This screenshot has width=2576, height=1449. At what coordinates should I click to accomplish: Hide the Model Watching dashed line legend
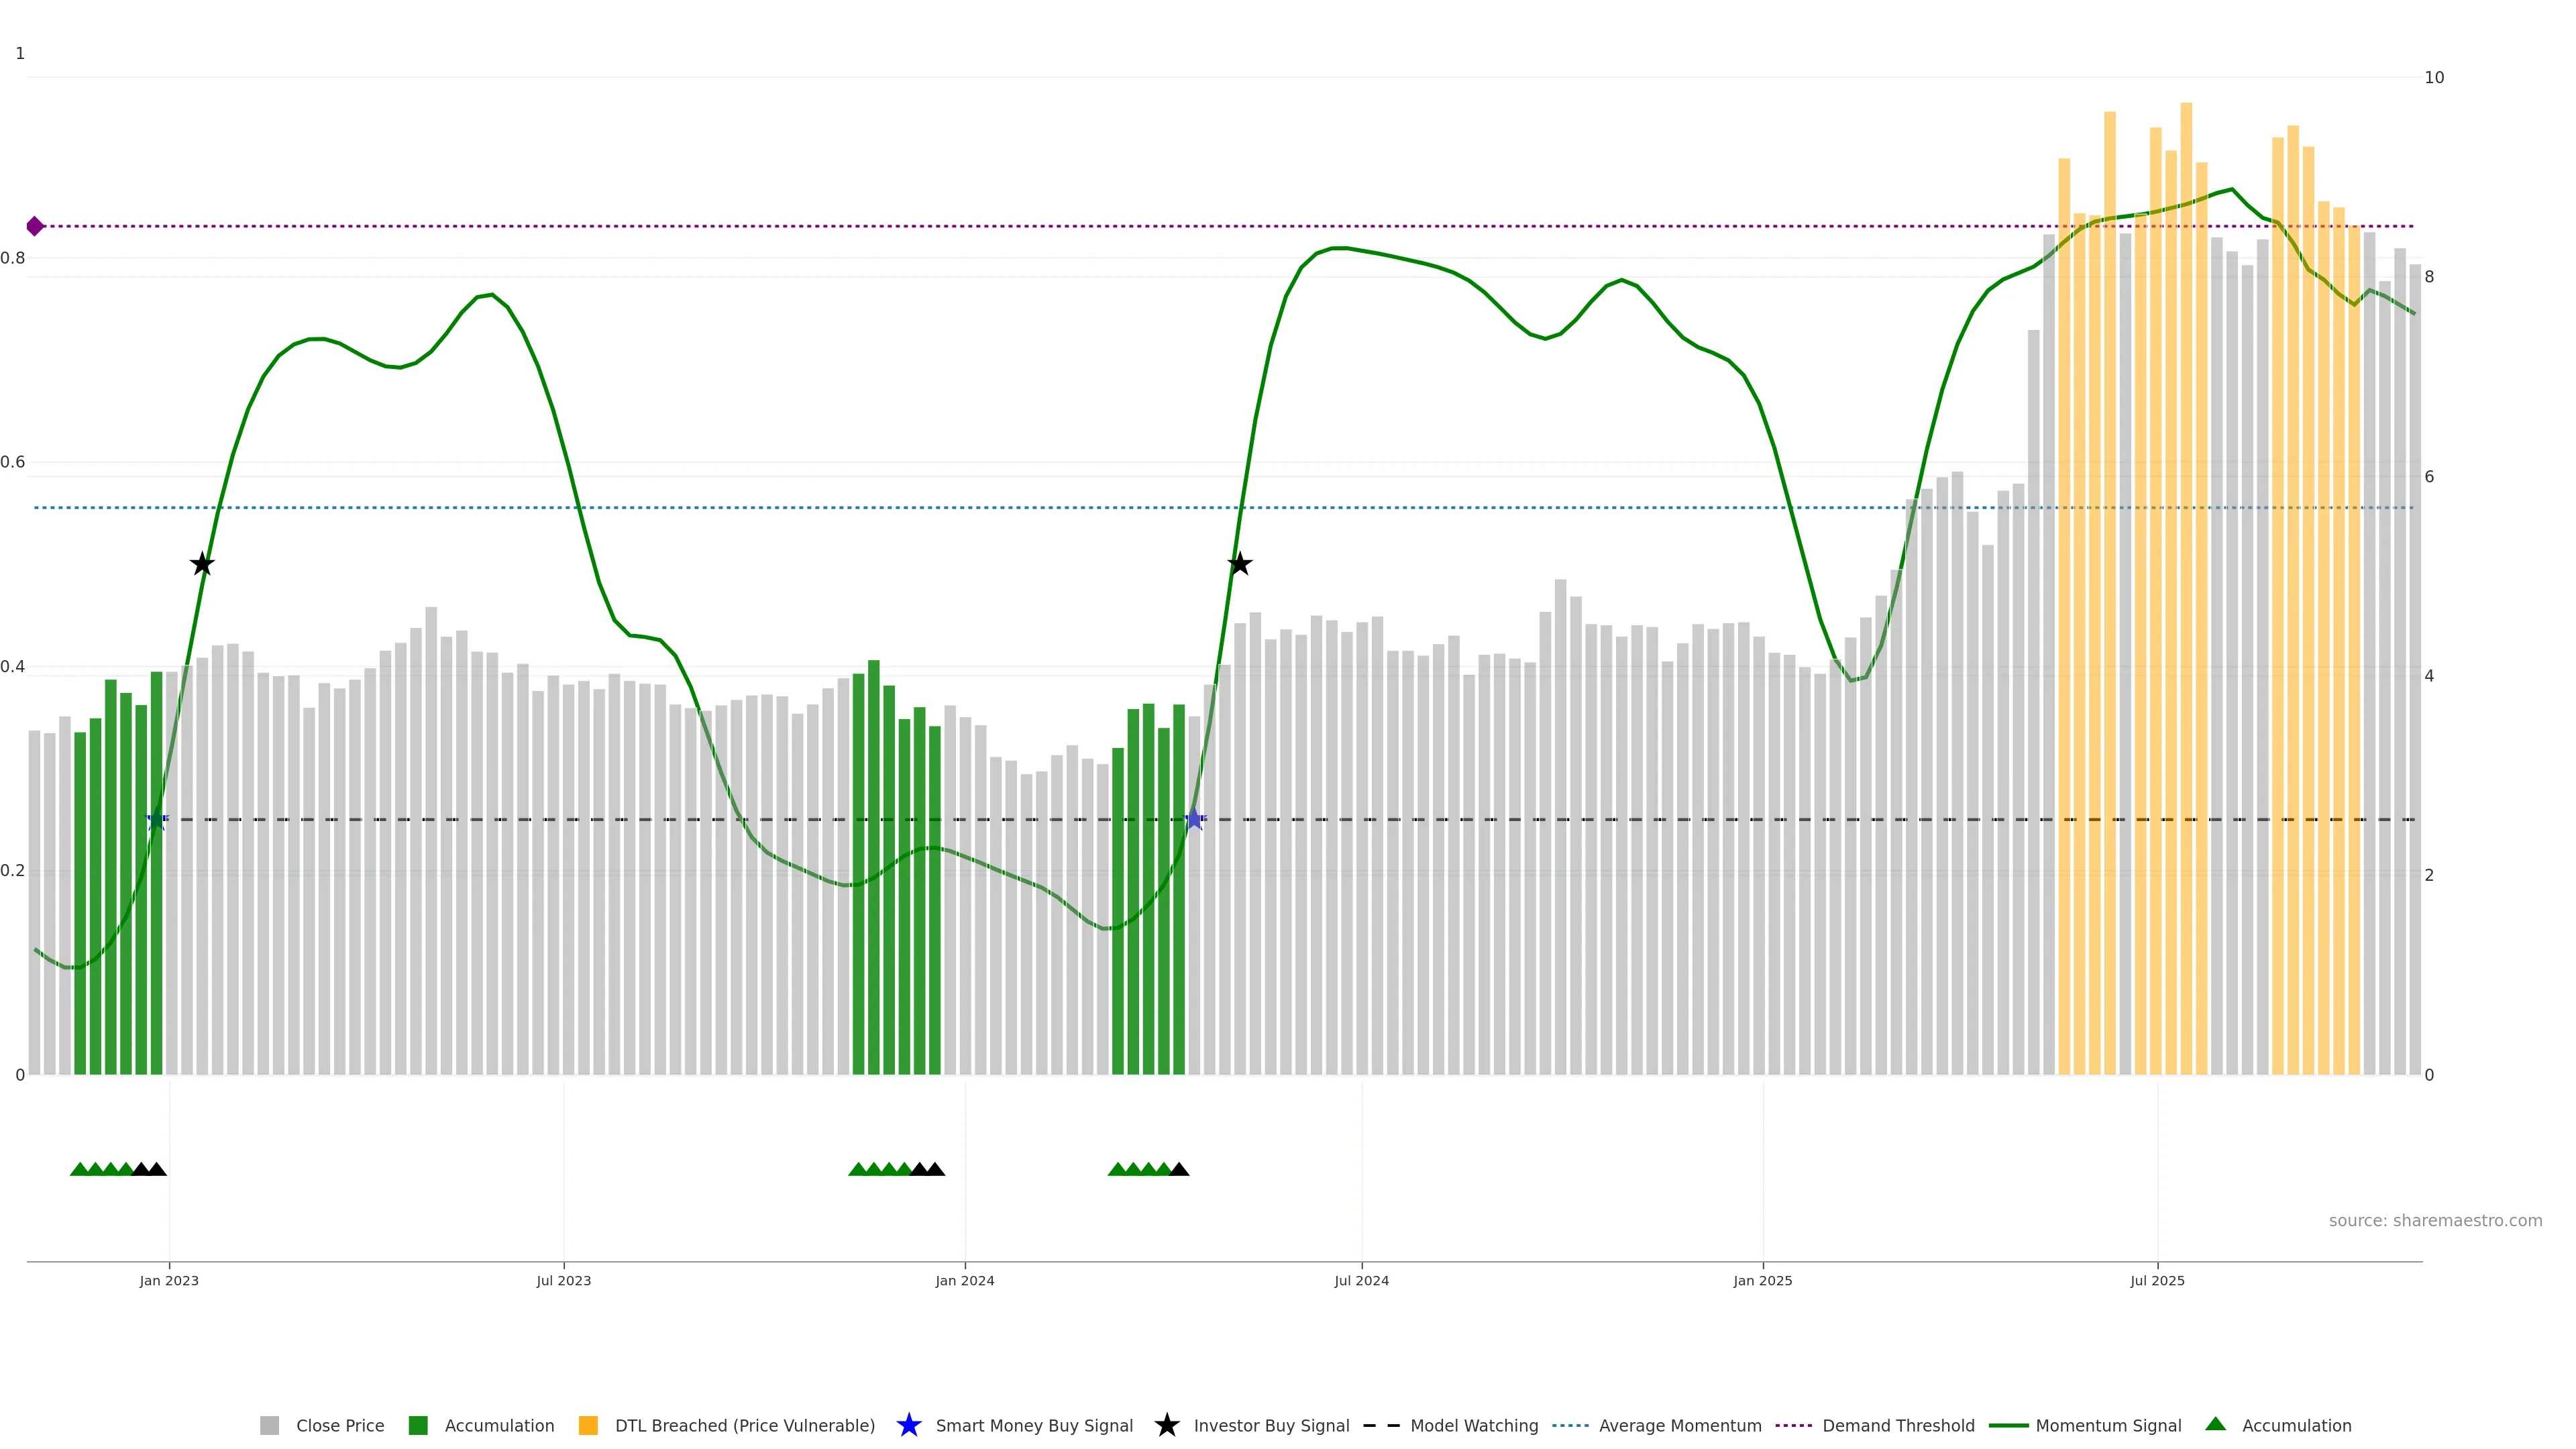[x=1381, y=1425]
